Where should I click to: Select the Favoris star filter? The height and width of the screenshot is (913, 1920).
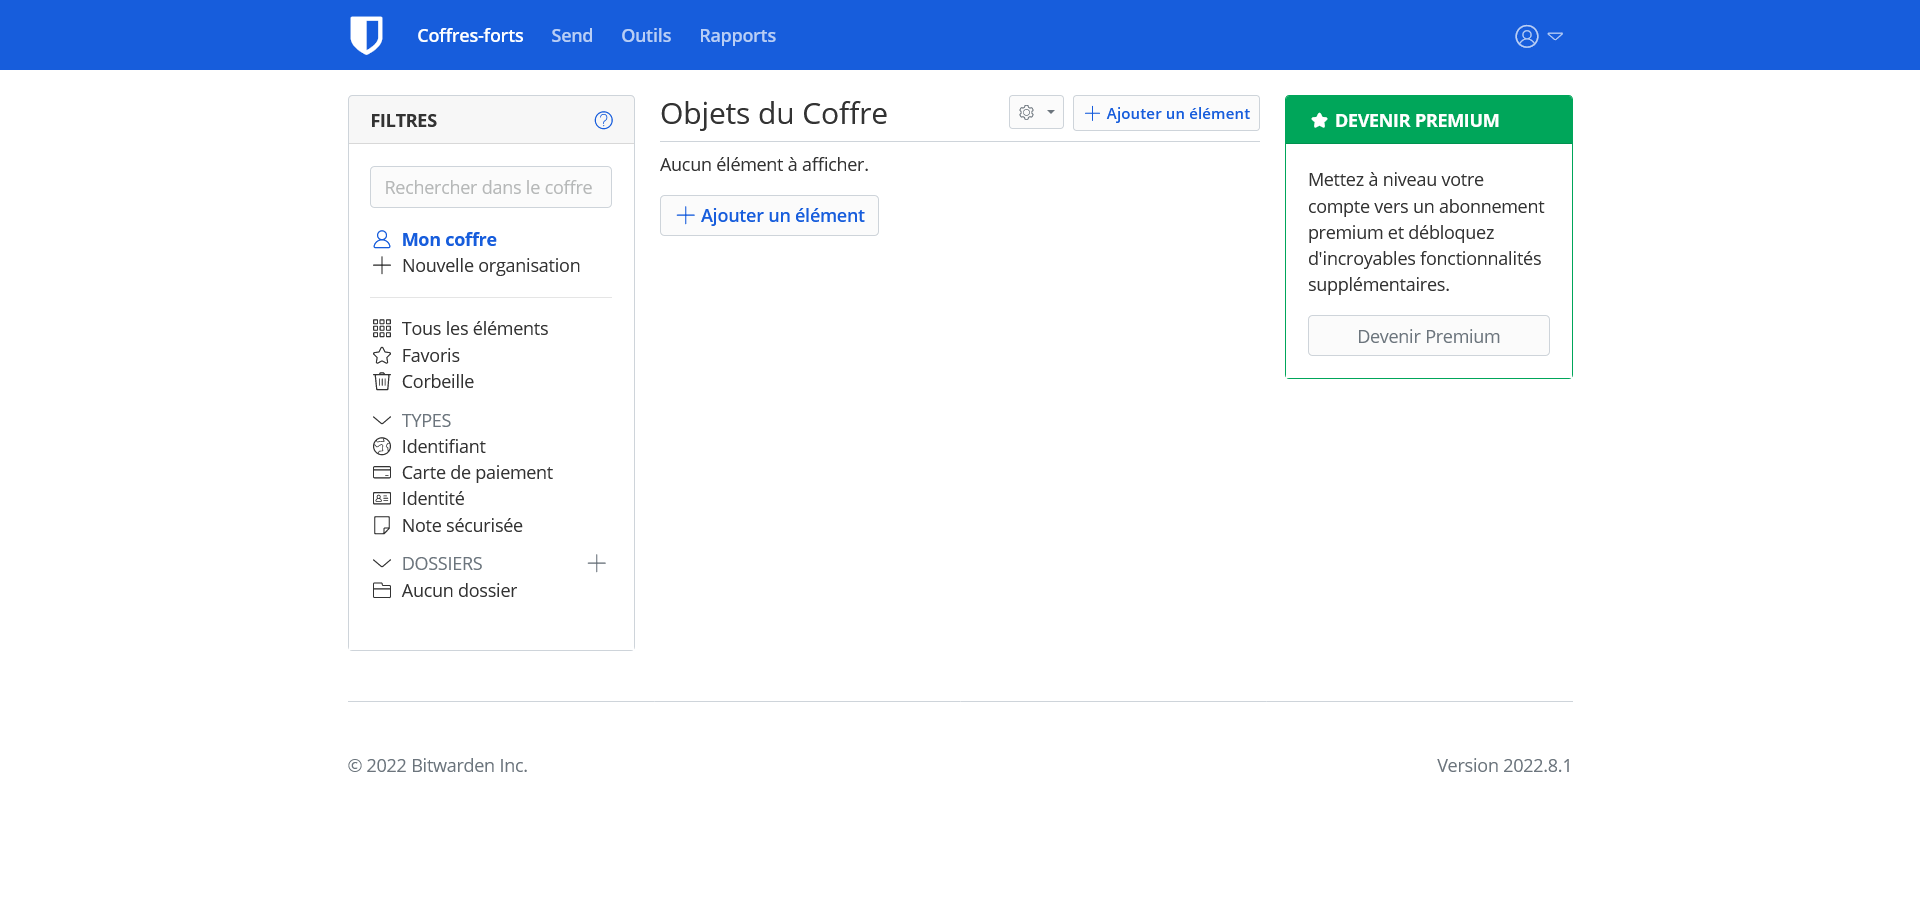point(430,355)
